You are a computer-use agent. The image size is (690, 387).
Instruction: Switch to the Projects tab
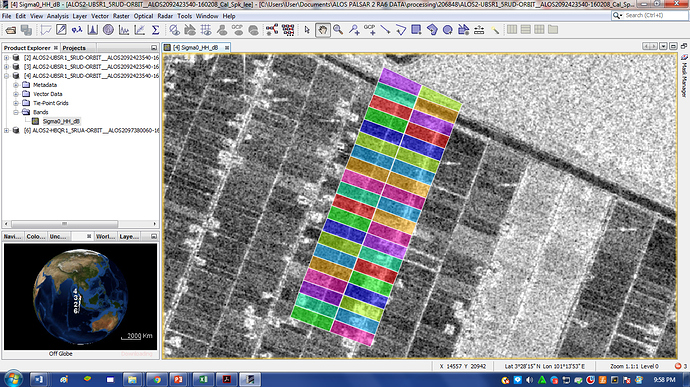[74, 48]
